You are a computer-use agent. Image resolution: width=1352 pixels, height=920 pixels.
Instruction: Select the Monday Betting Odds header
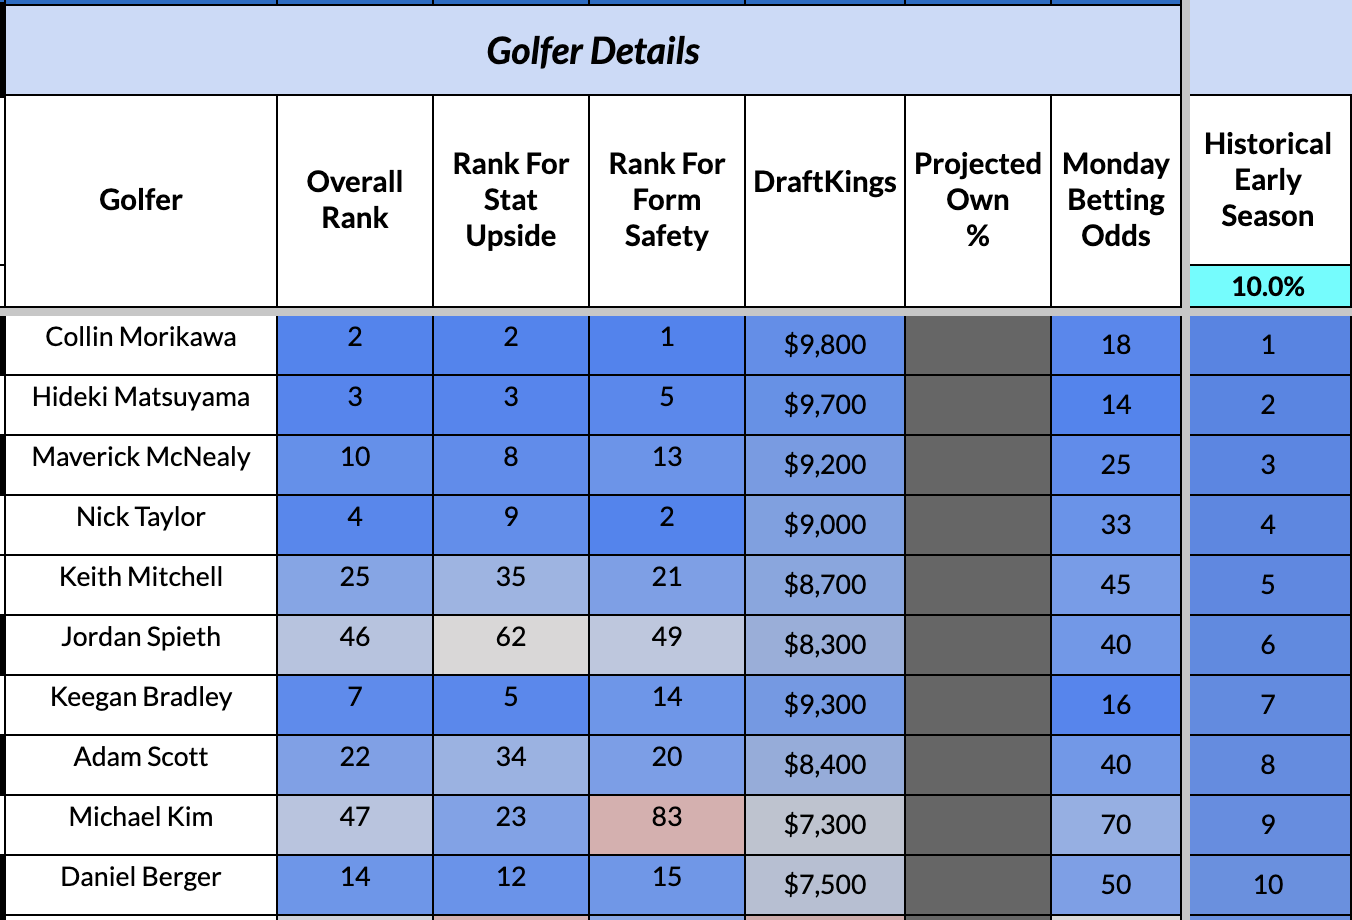[1116, 200]
